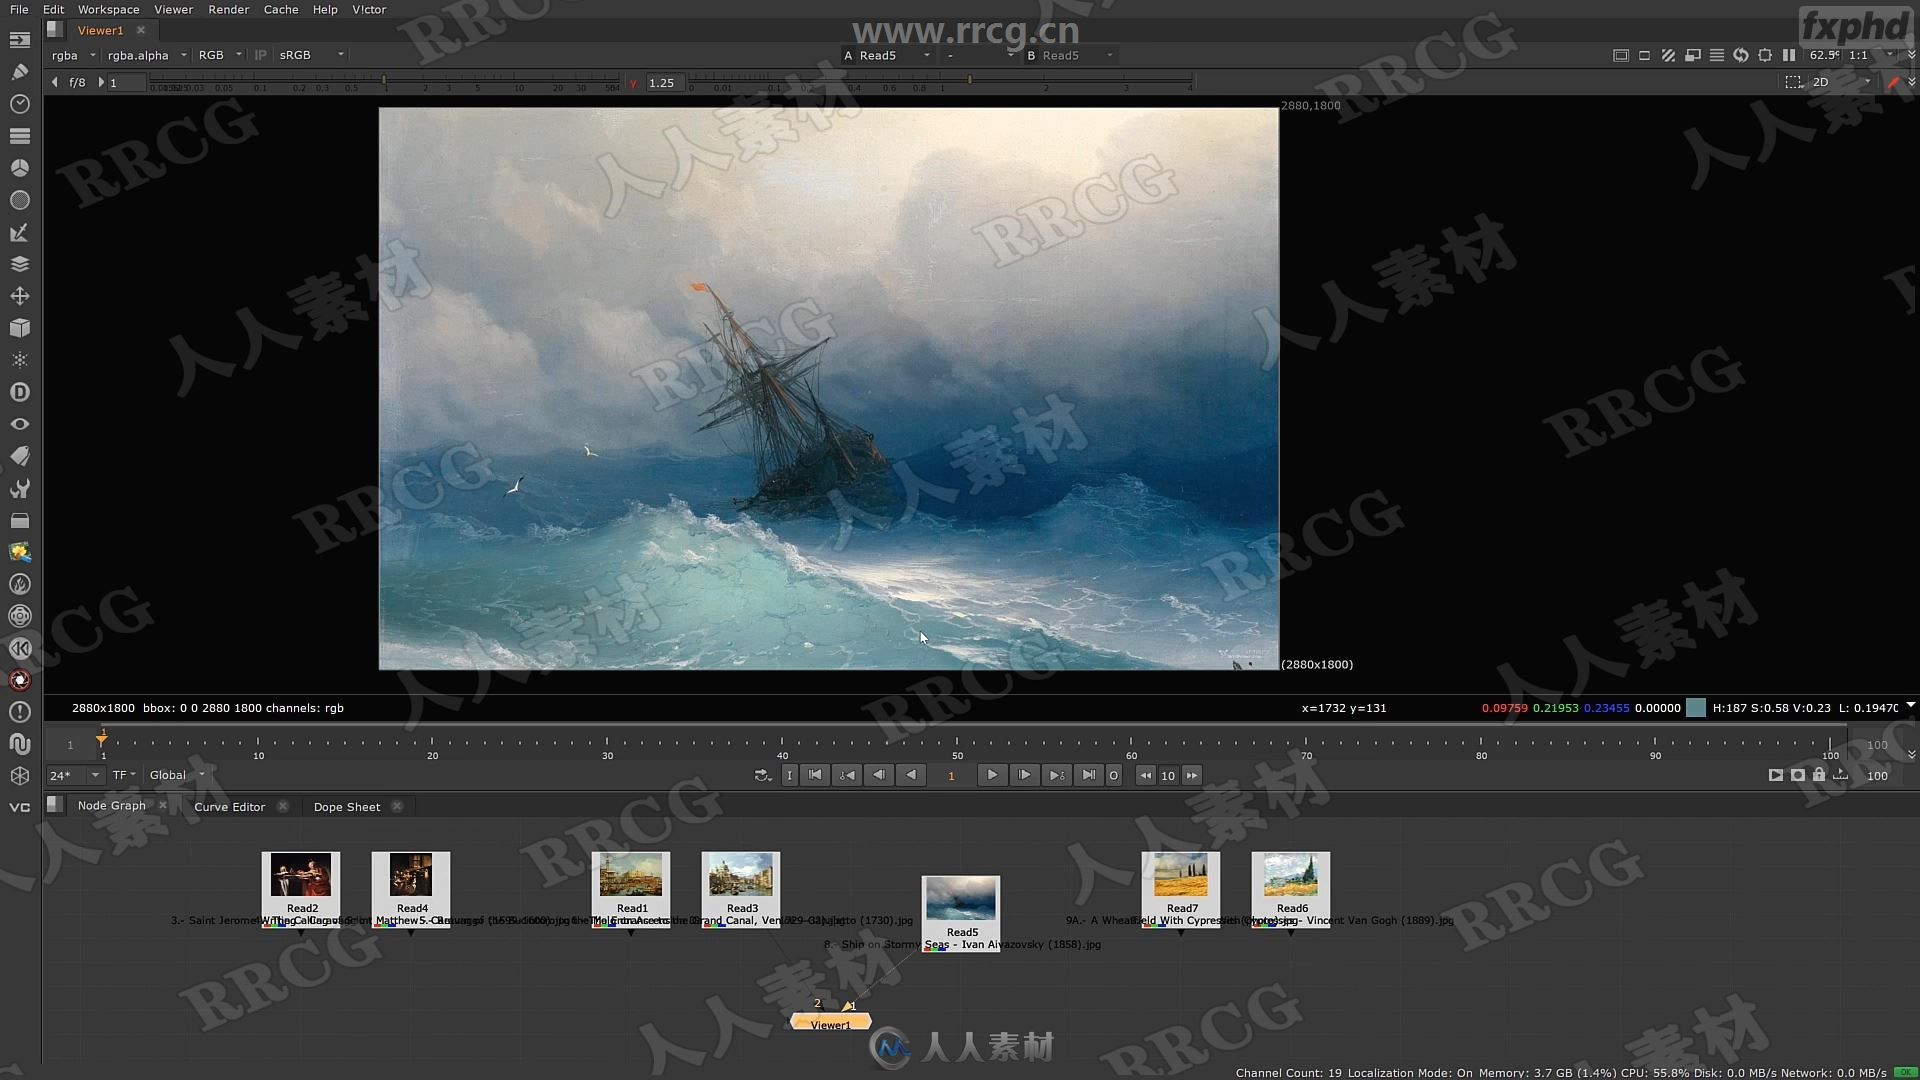Expand the 24fps framerate dropdown
Image resolution: width=1920 pixels, height=1080 pixels.
94,774
